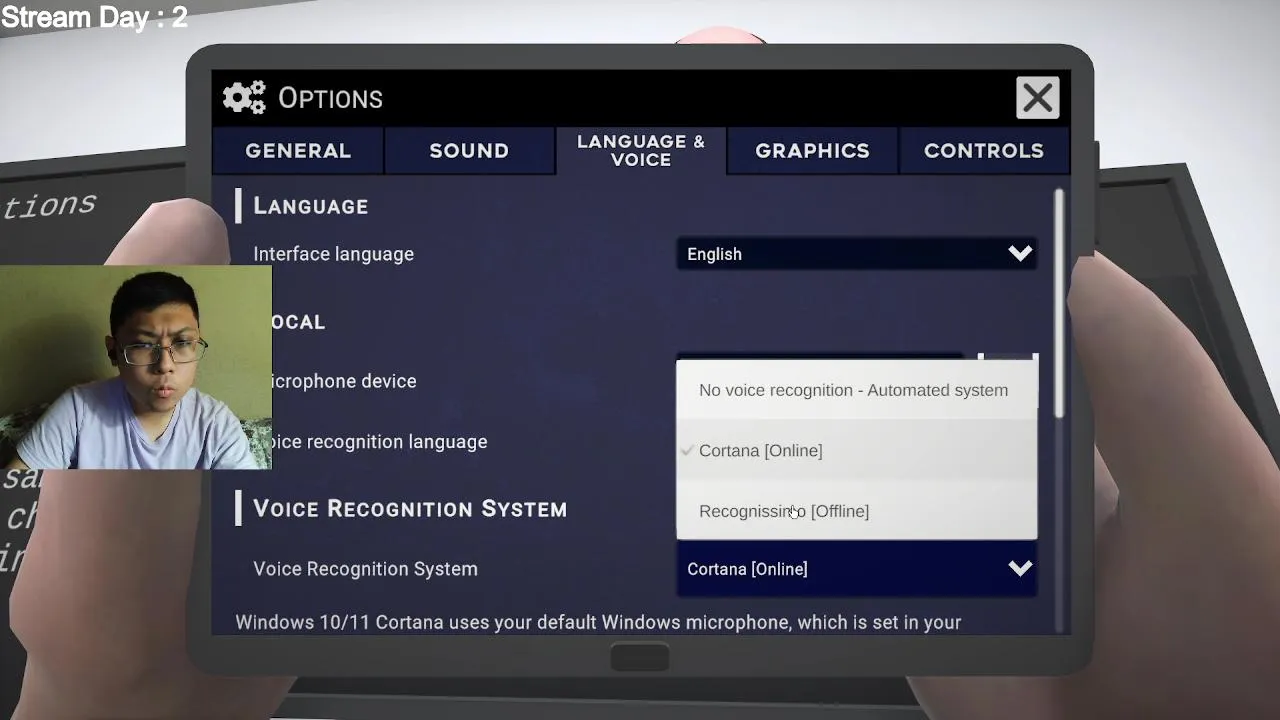
Task: Go to the Graphics tab
Action: (812, 150)
